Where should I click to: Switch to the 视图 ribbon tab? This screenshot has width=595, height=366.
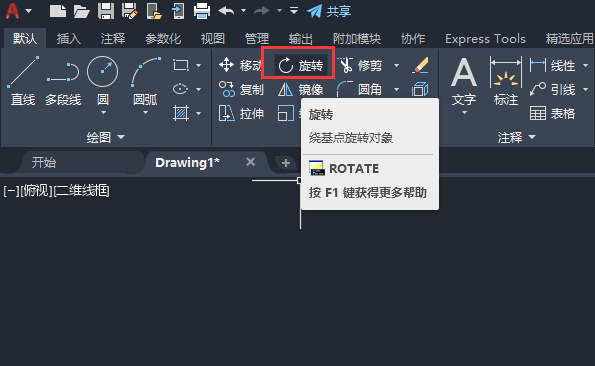click(212, 38)
